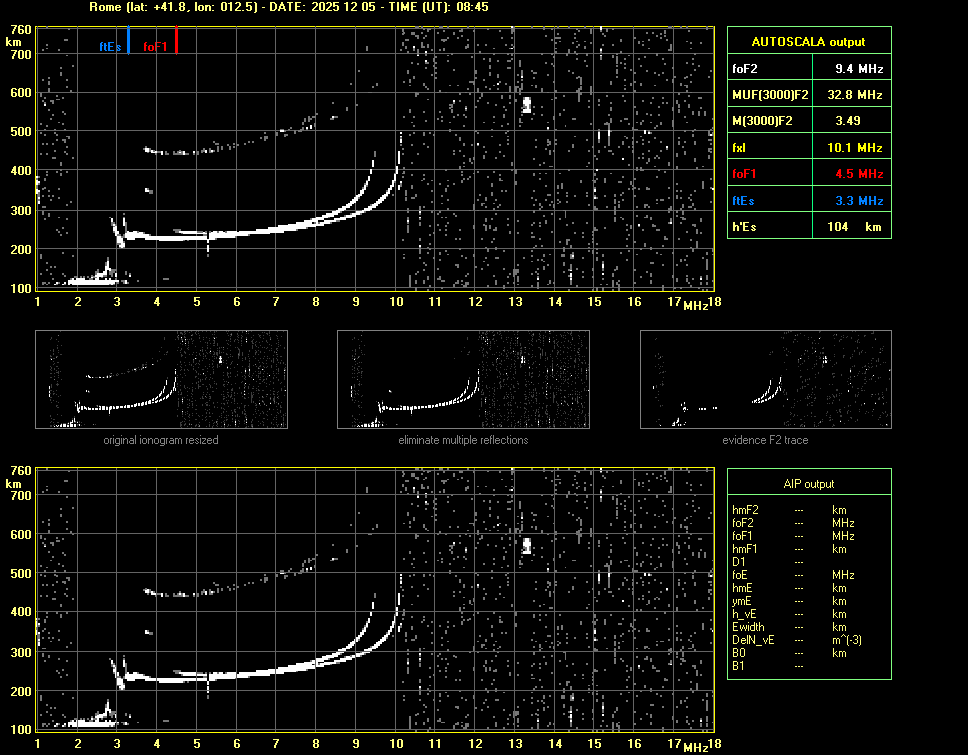This screenshot has width=968, height=755.
Task: Click the 10 MHz axis label on lower ionogram
Action: point(395,744)
